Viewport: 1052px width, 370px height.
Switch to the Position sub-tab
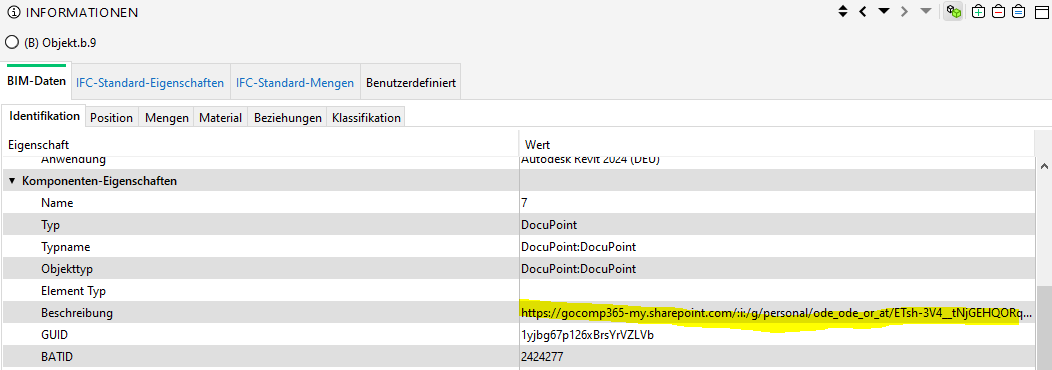pyautogui.click(x=111, y=118)
